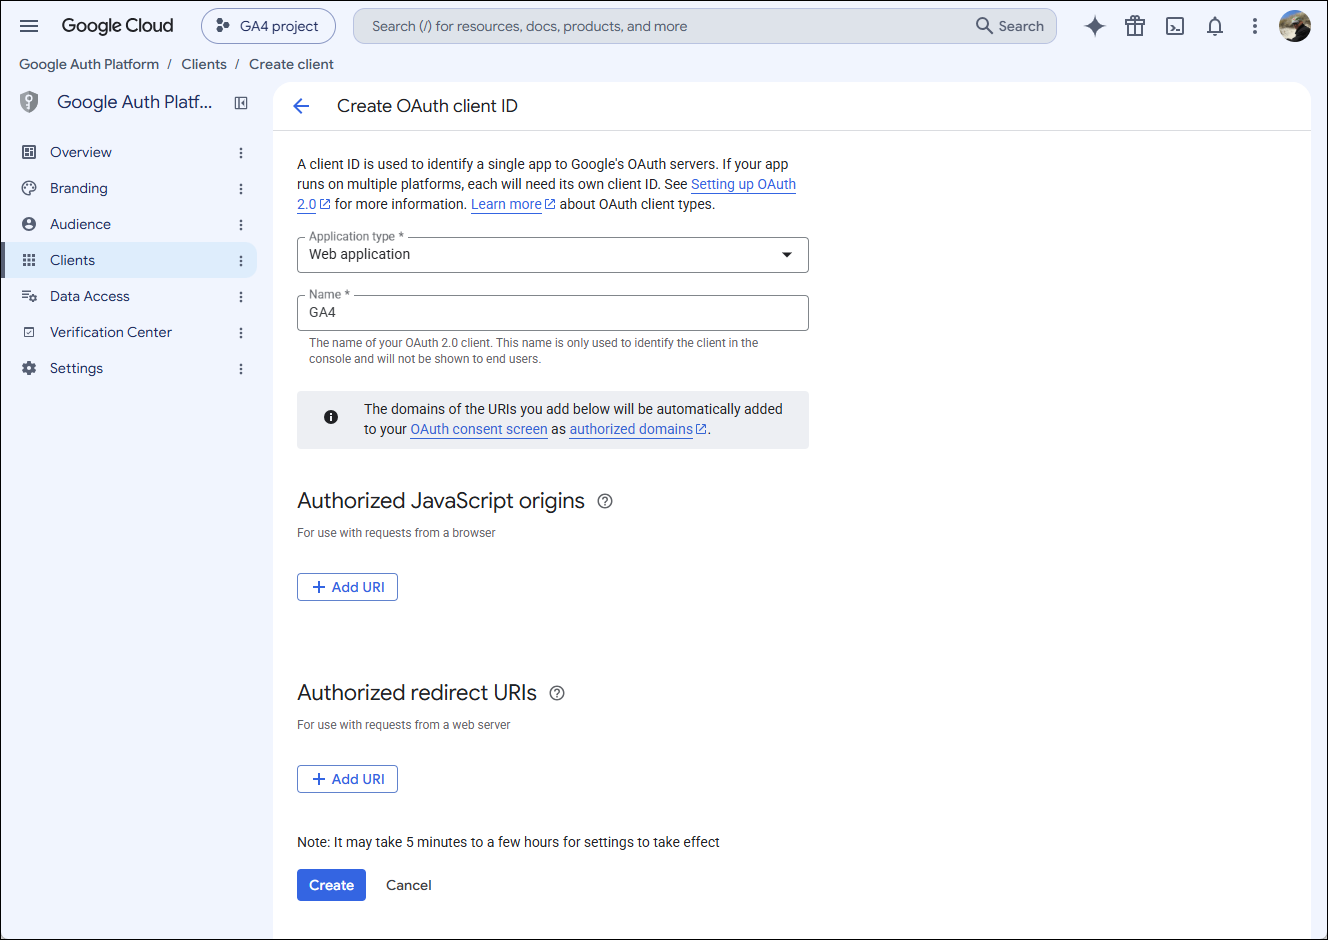Click the Branding palette icon
Viewport: 1328px width, 940px height.
(x=29, y=188)
